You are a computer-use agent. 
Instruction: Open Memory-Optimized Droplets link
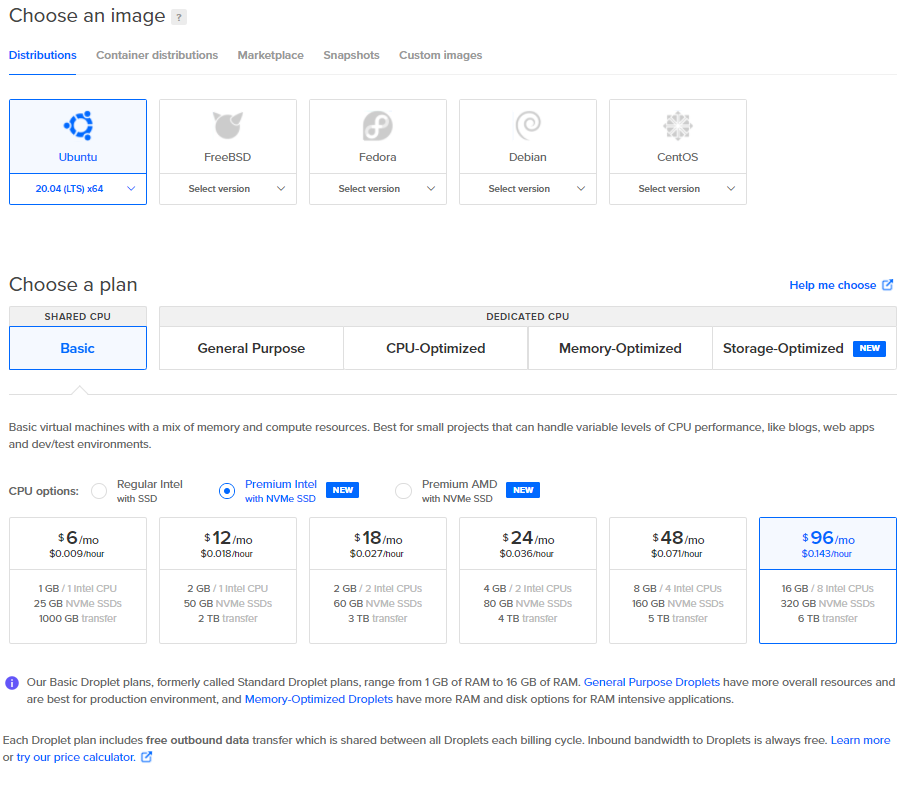(x=319, y=699)
